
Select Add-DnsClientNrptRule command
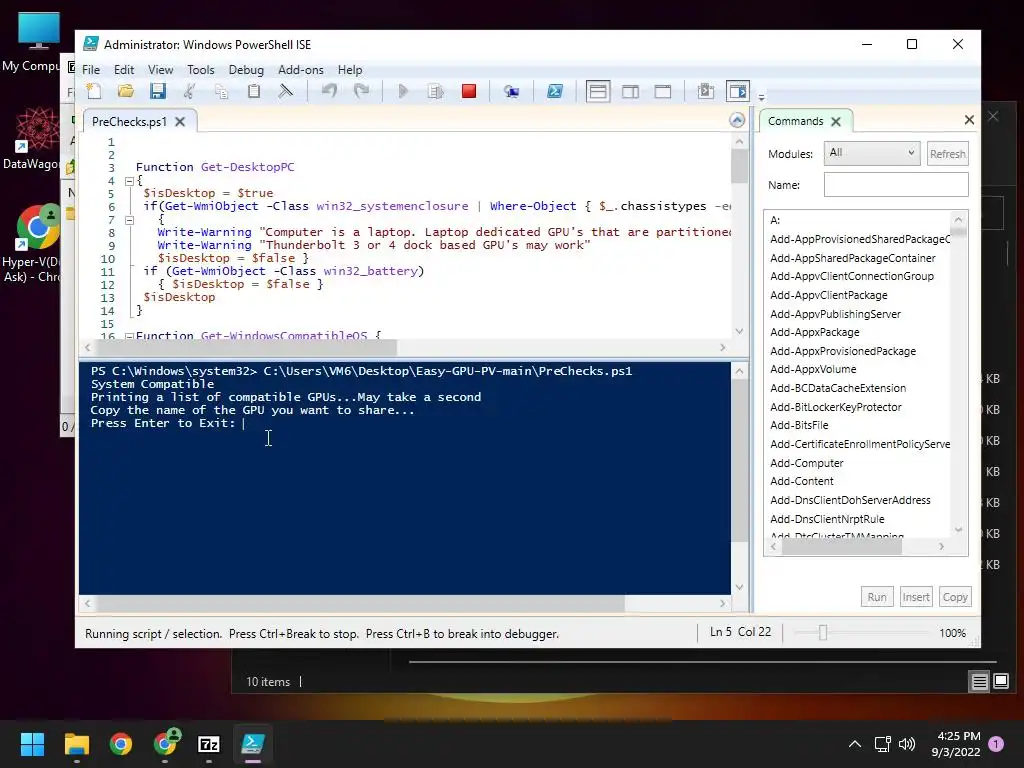pos(827,519)
